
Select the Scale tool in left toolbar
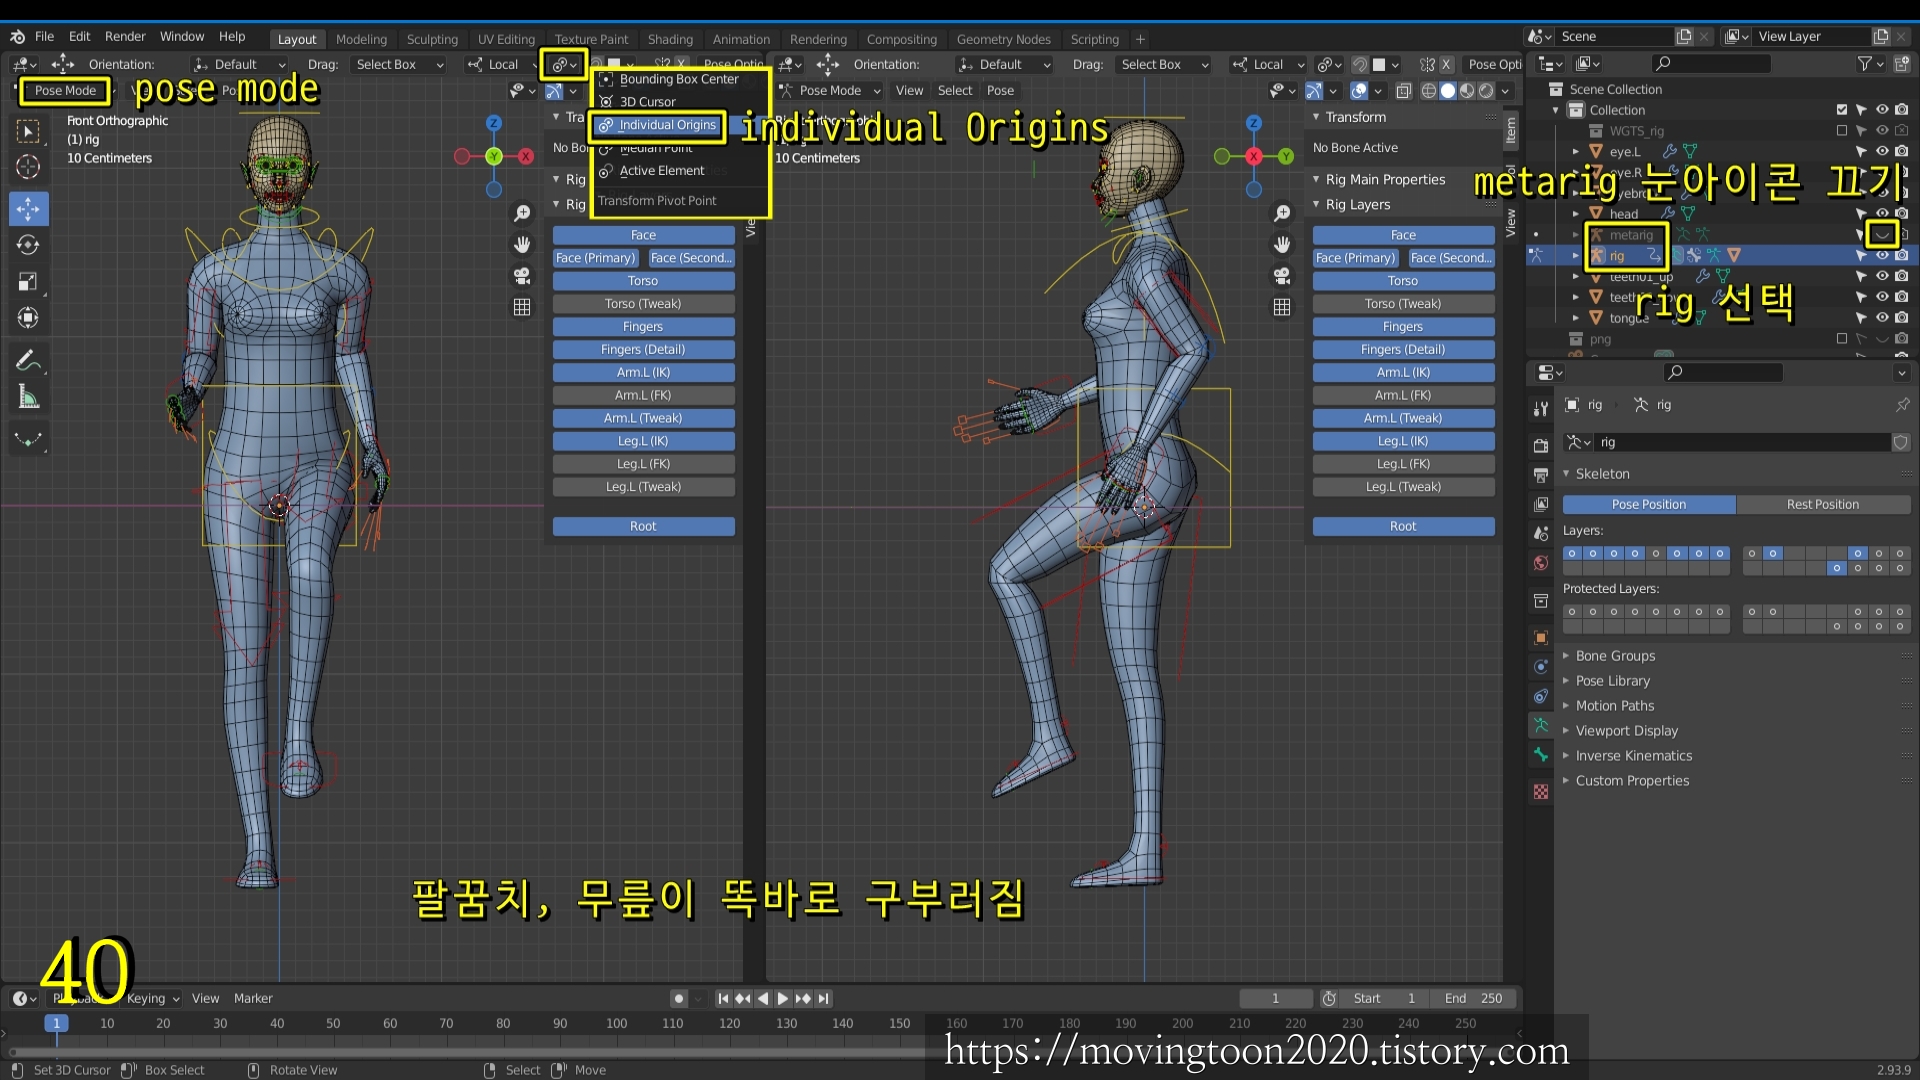[28, 281]
